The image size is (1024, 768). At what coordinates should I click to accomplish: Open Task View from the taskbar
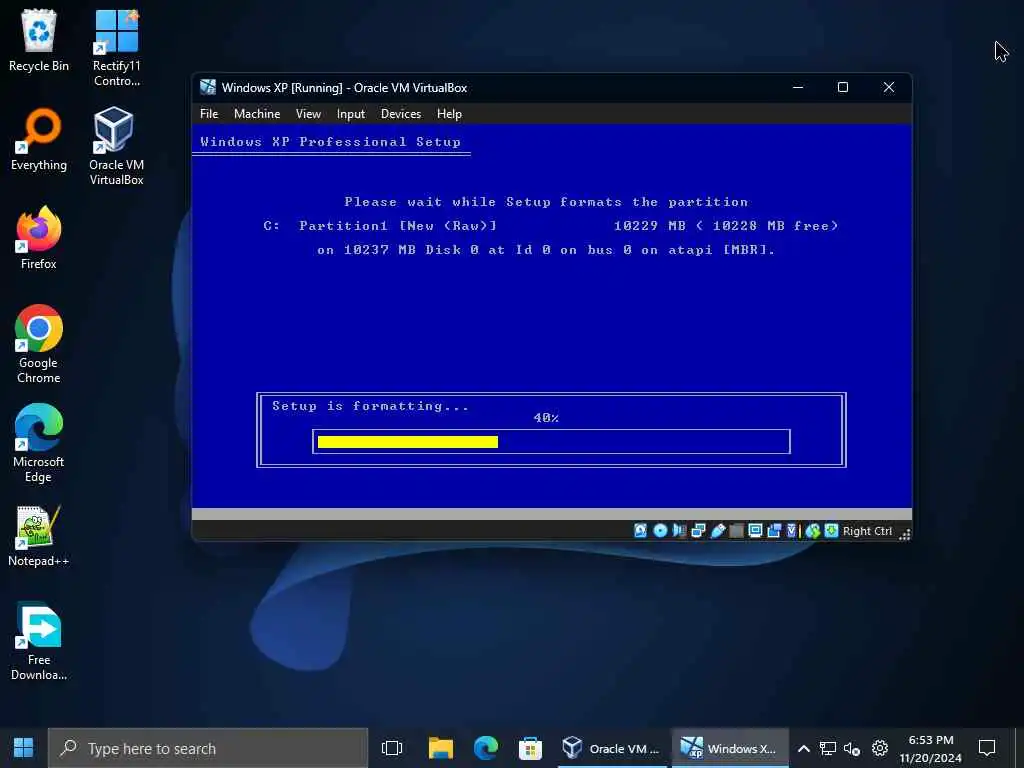(x=392, y=748)
